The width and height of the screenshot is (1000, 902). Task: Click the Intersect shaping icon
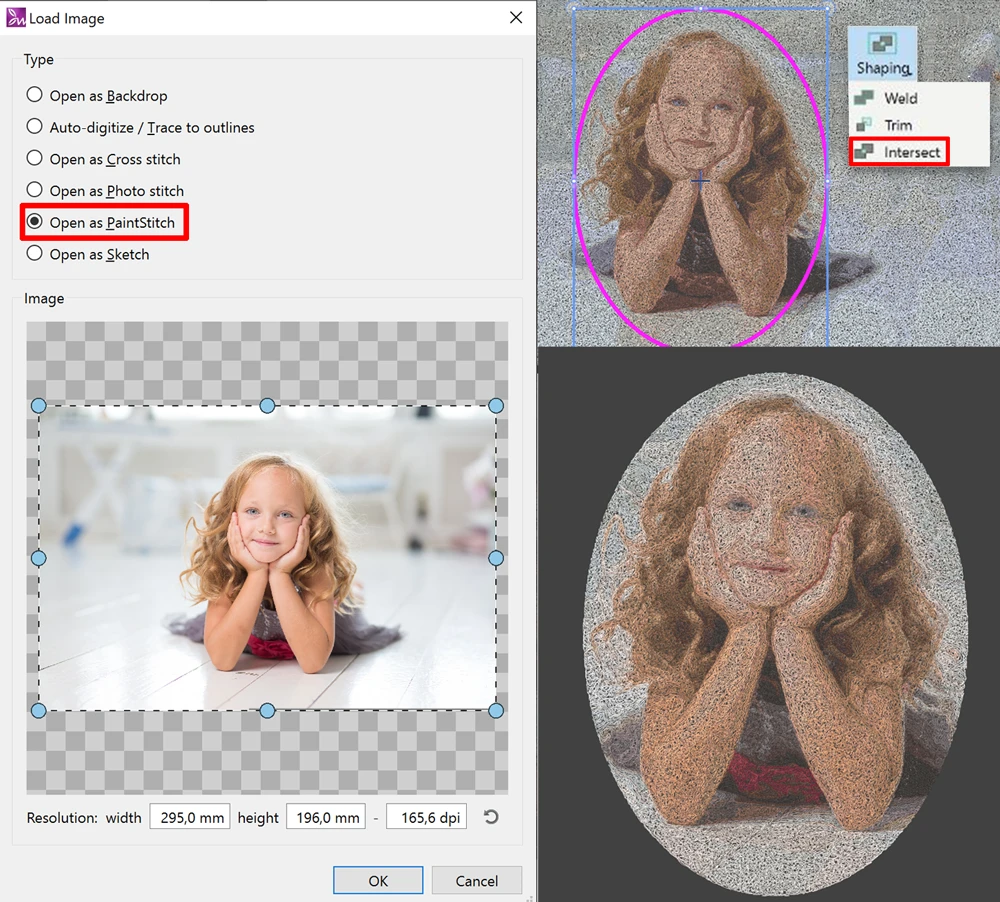pos(863,152)
